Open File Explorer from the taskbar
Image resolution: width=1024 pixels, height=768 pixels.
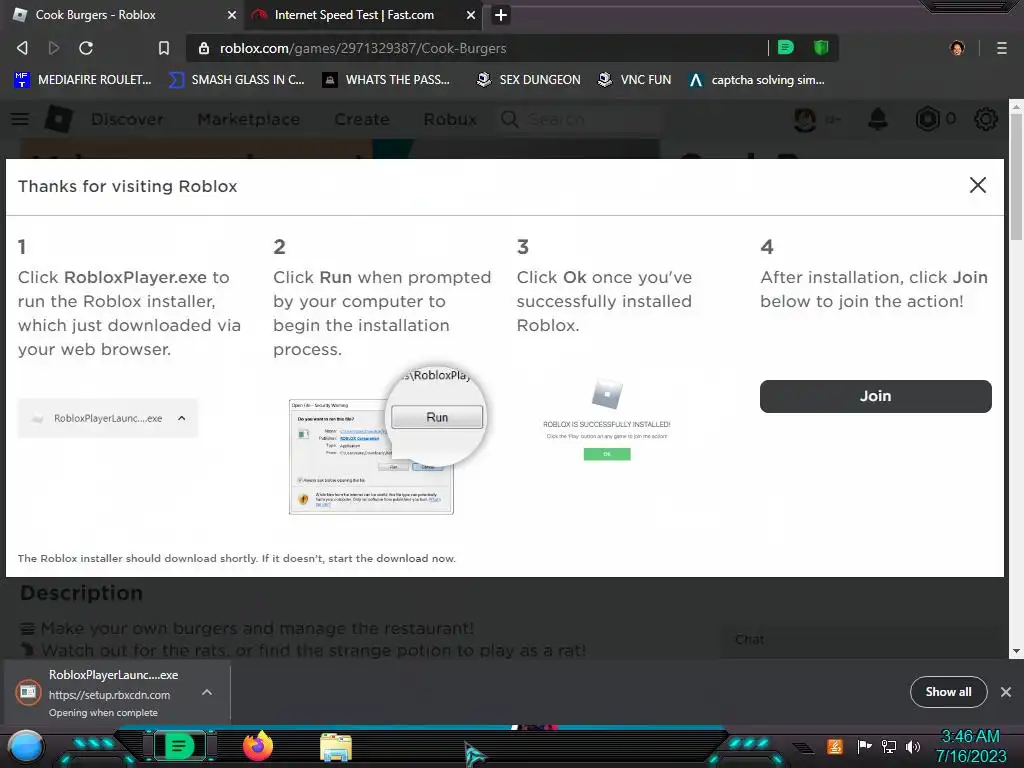tap(336, 747)
